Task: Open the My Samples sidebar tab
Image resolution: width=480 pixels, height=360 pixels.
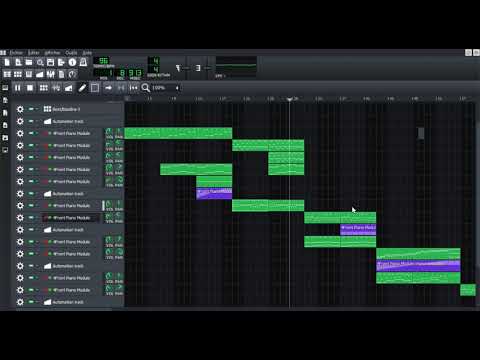Action: coord(5,113)
